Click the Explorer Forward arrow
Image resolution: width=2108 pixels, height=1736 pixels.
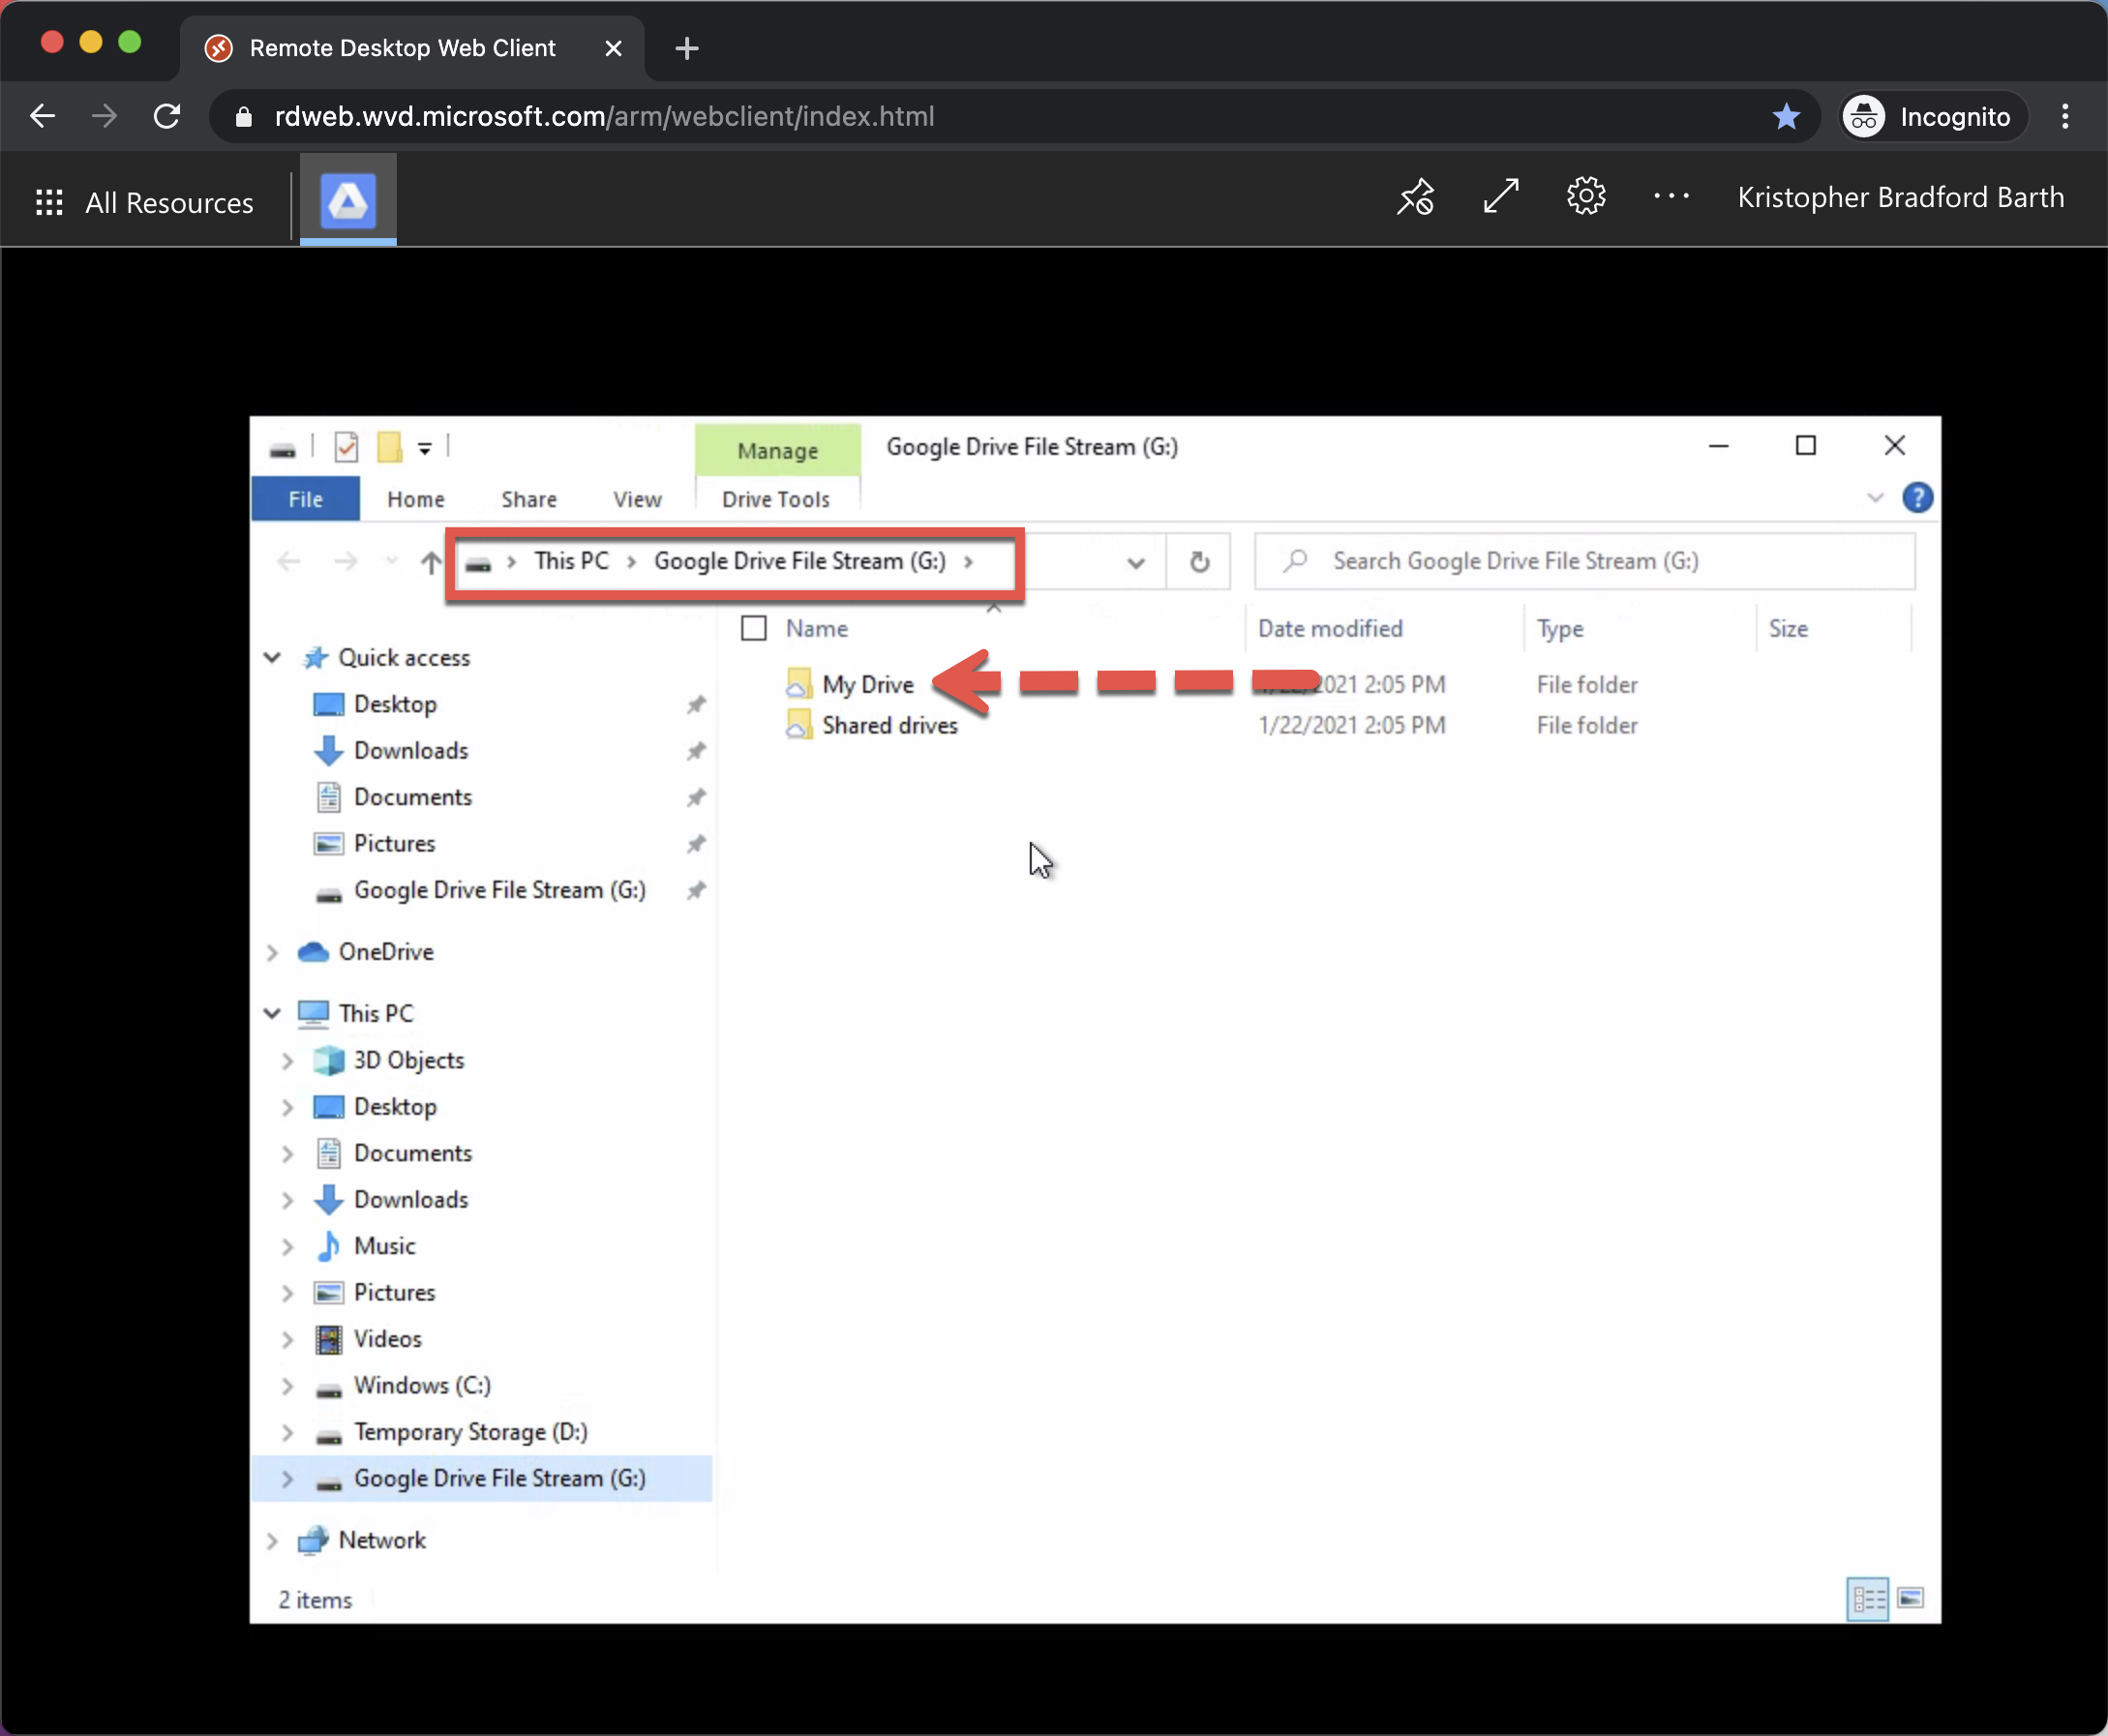pyautogui.click(x=346, y=562)
